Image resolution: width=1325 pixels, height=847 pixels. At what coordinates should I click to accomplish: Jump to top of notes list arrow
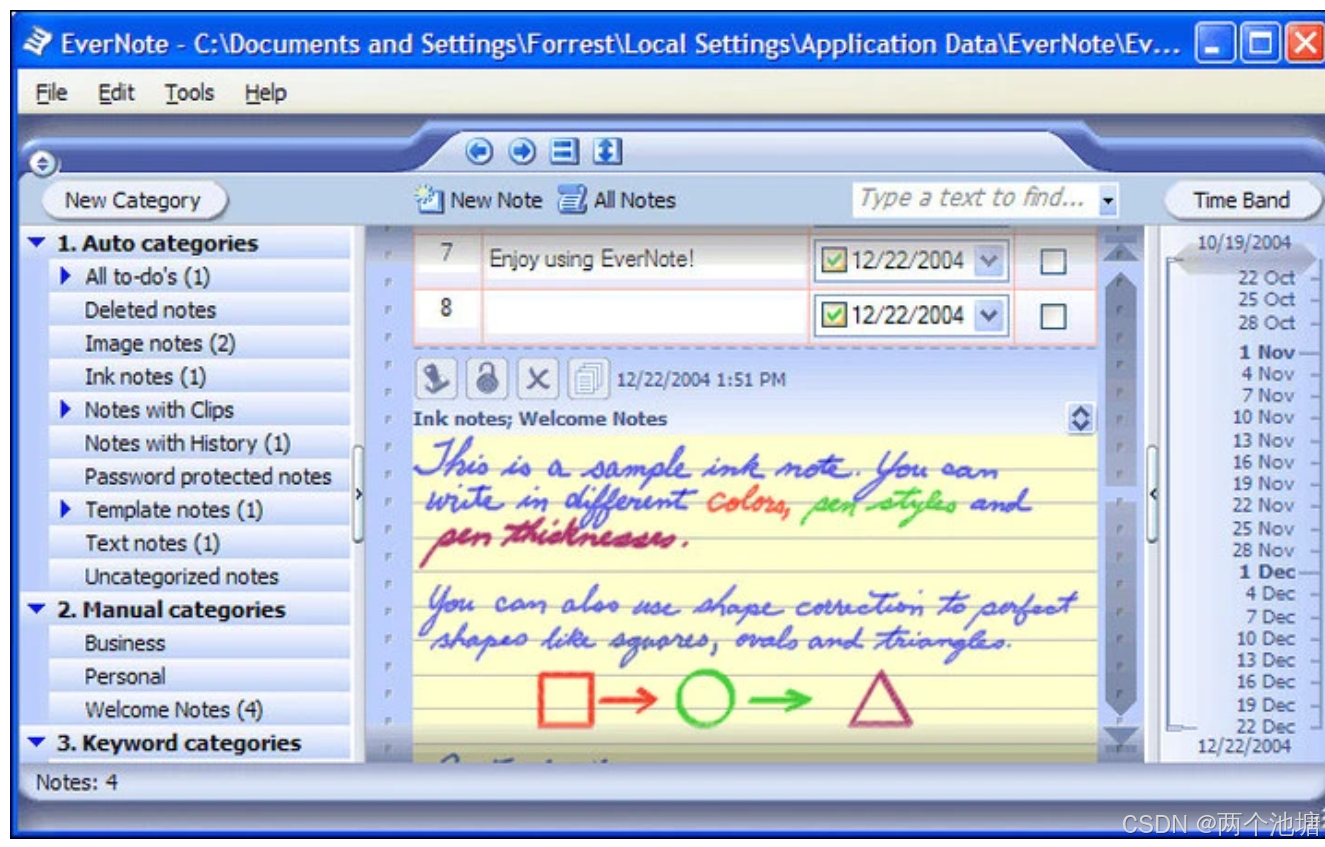click(1121, 248)
